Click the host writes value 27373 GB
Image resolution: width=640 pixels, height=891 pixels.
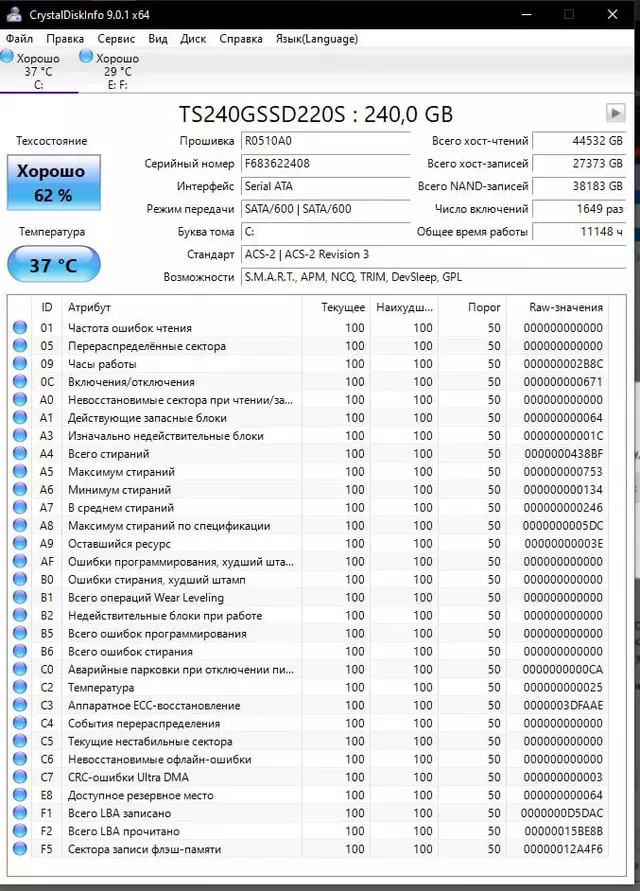point(579,164)
